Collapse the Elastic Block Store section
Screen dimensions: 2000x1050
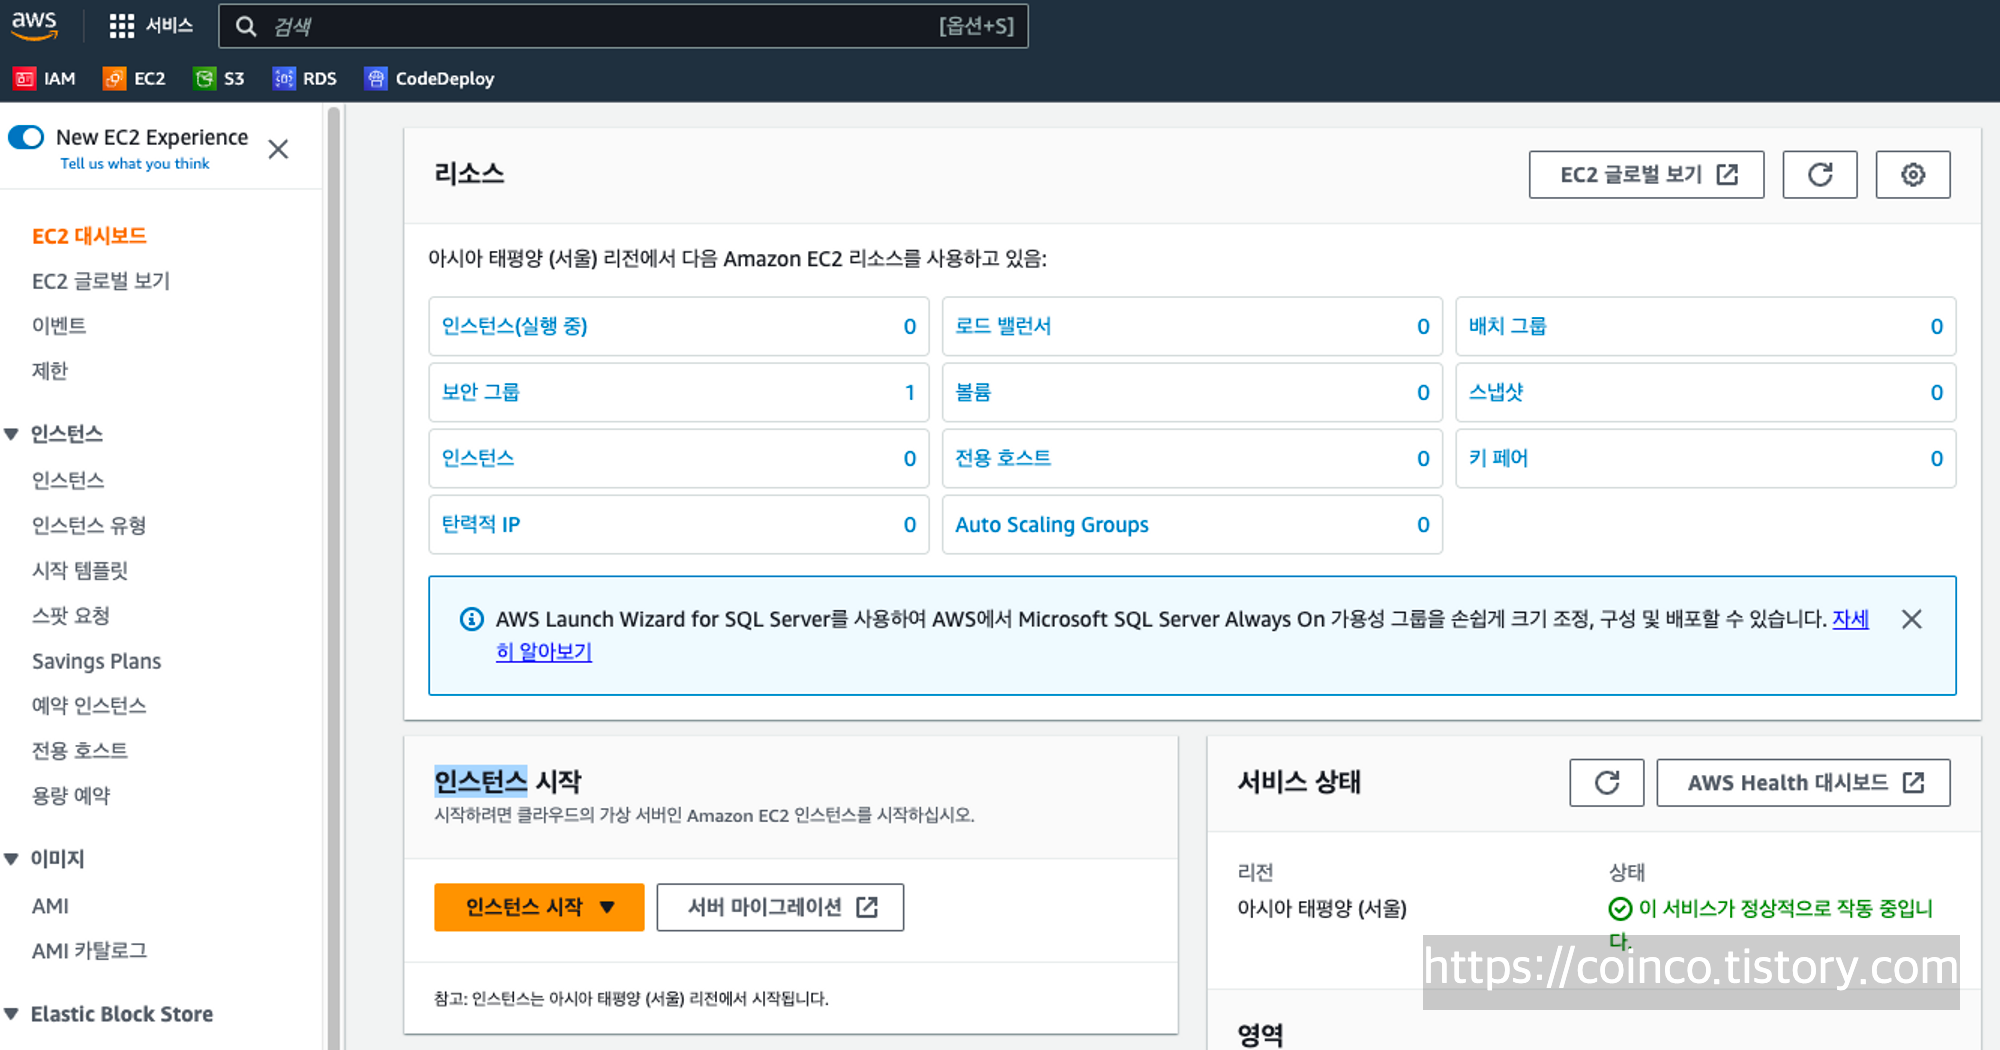coord(12,1014)
